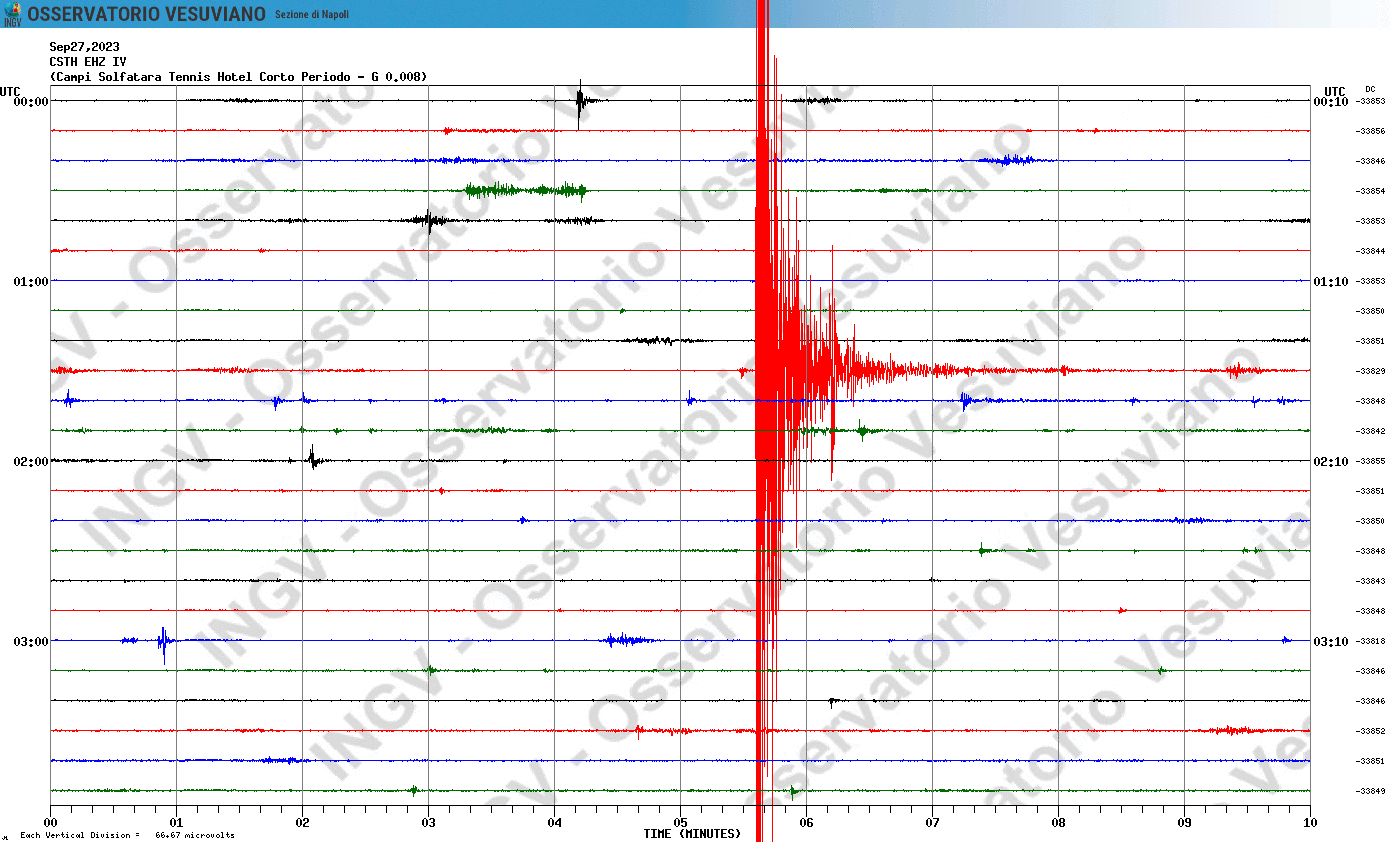Click the left UTC axis label
The image size is (1390, 849).
10,91
